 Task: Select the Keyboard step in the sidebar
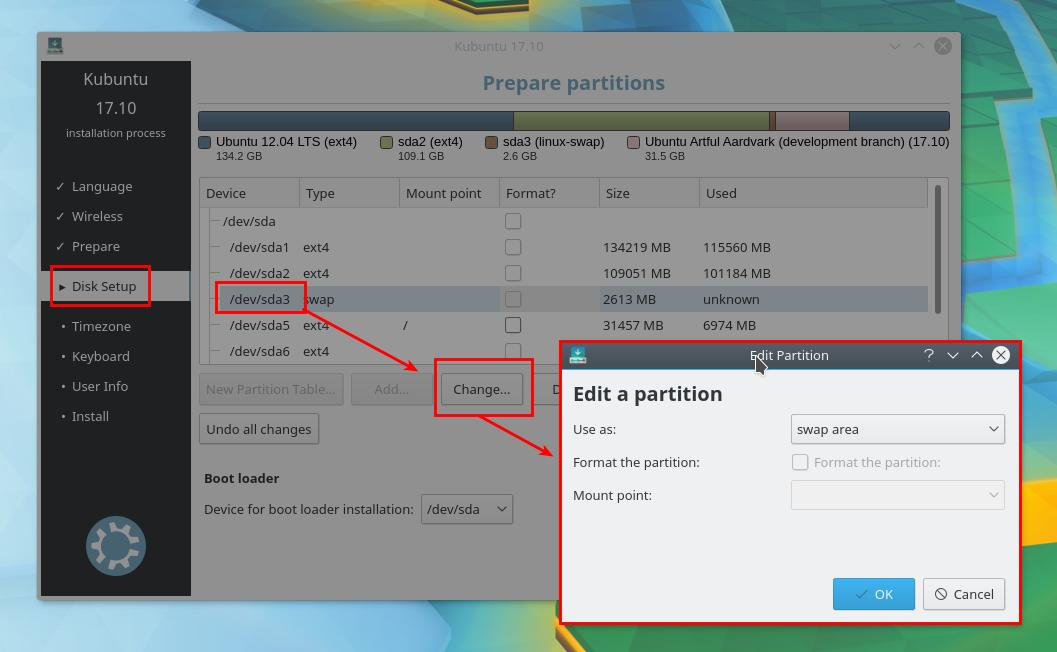(x=100, y=356)
